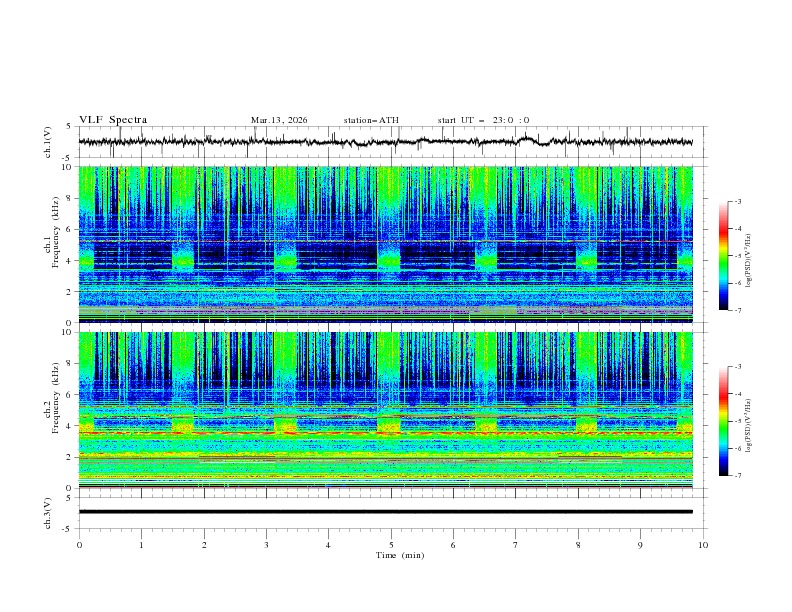Click the ch.2 colorbar 'log(PSD)(V²/Hz)' label
Viewport: 792px width, 612px height.
coord(748,424)
